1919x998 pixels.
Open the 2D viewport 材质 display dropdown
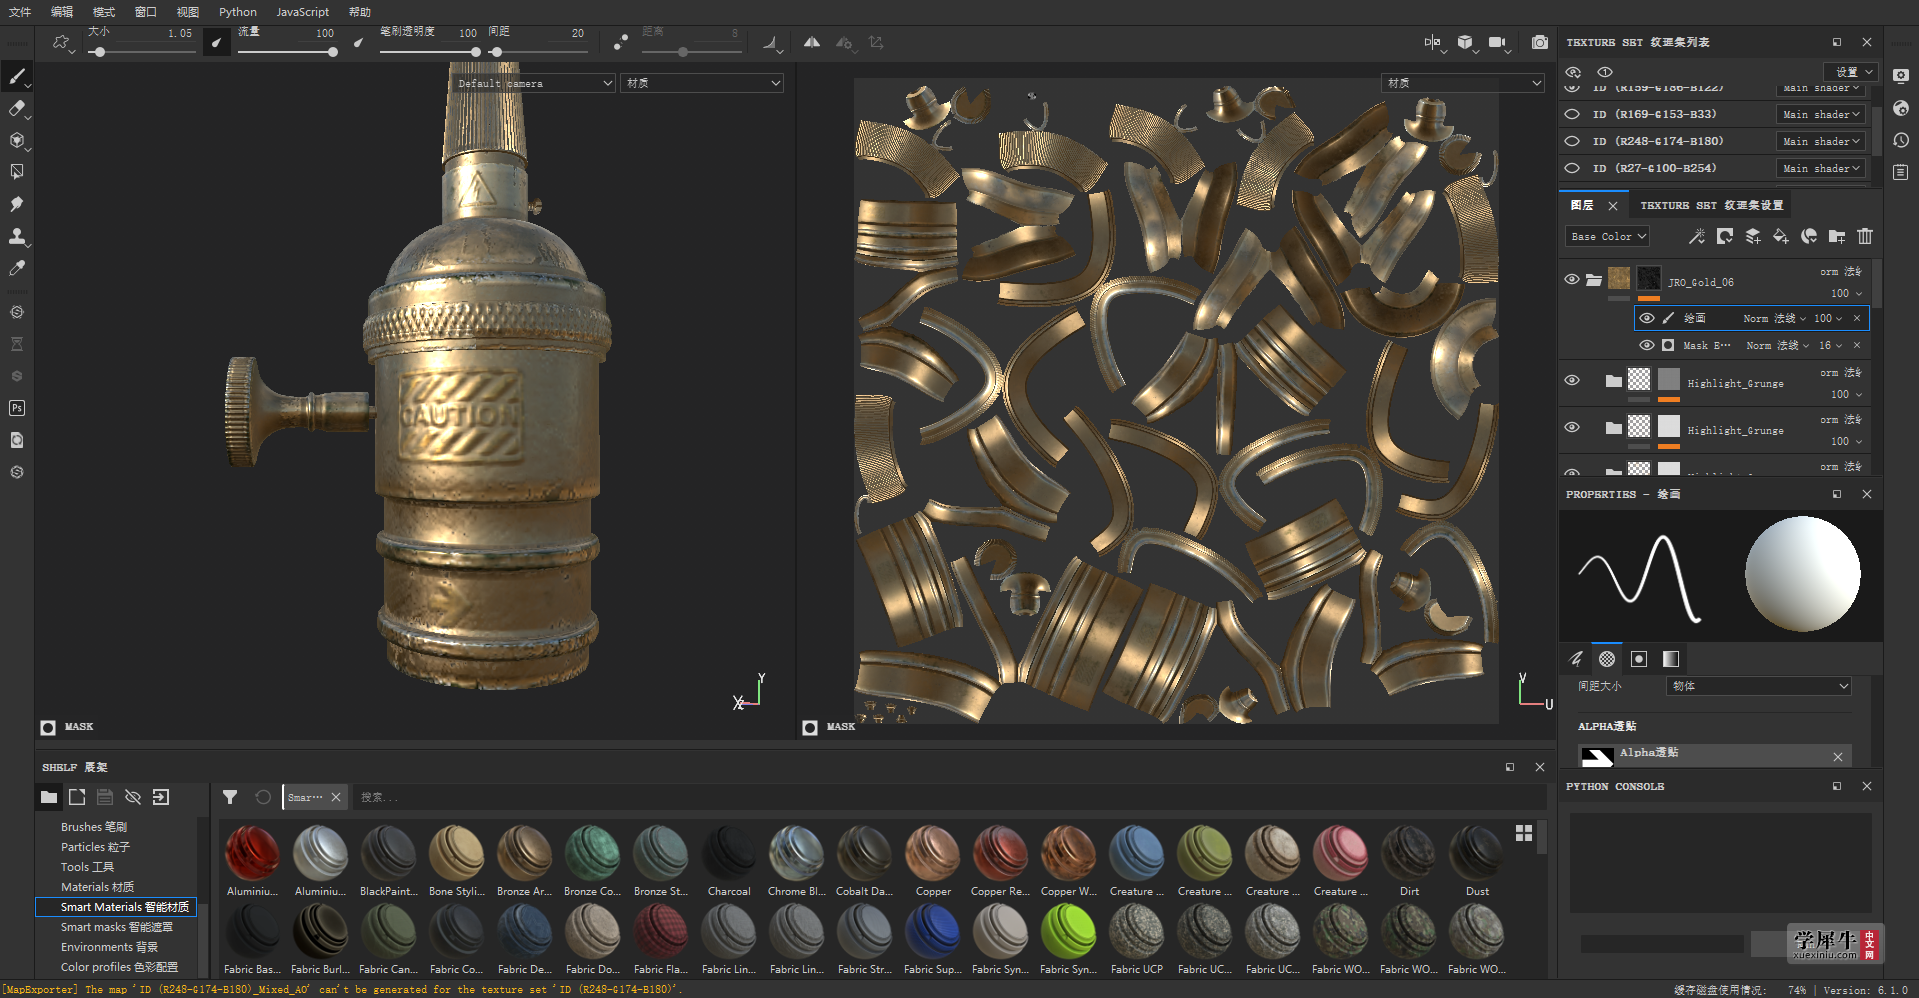[1463, 83]
